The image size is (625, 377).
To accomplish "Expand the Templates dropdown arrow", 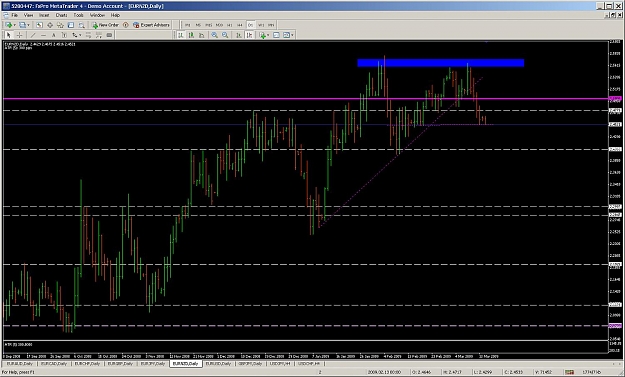I will coord(292,35).
